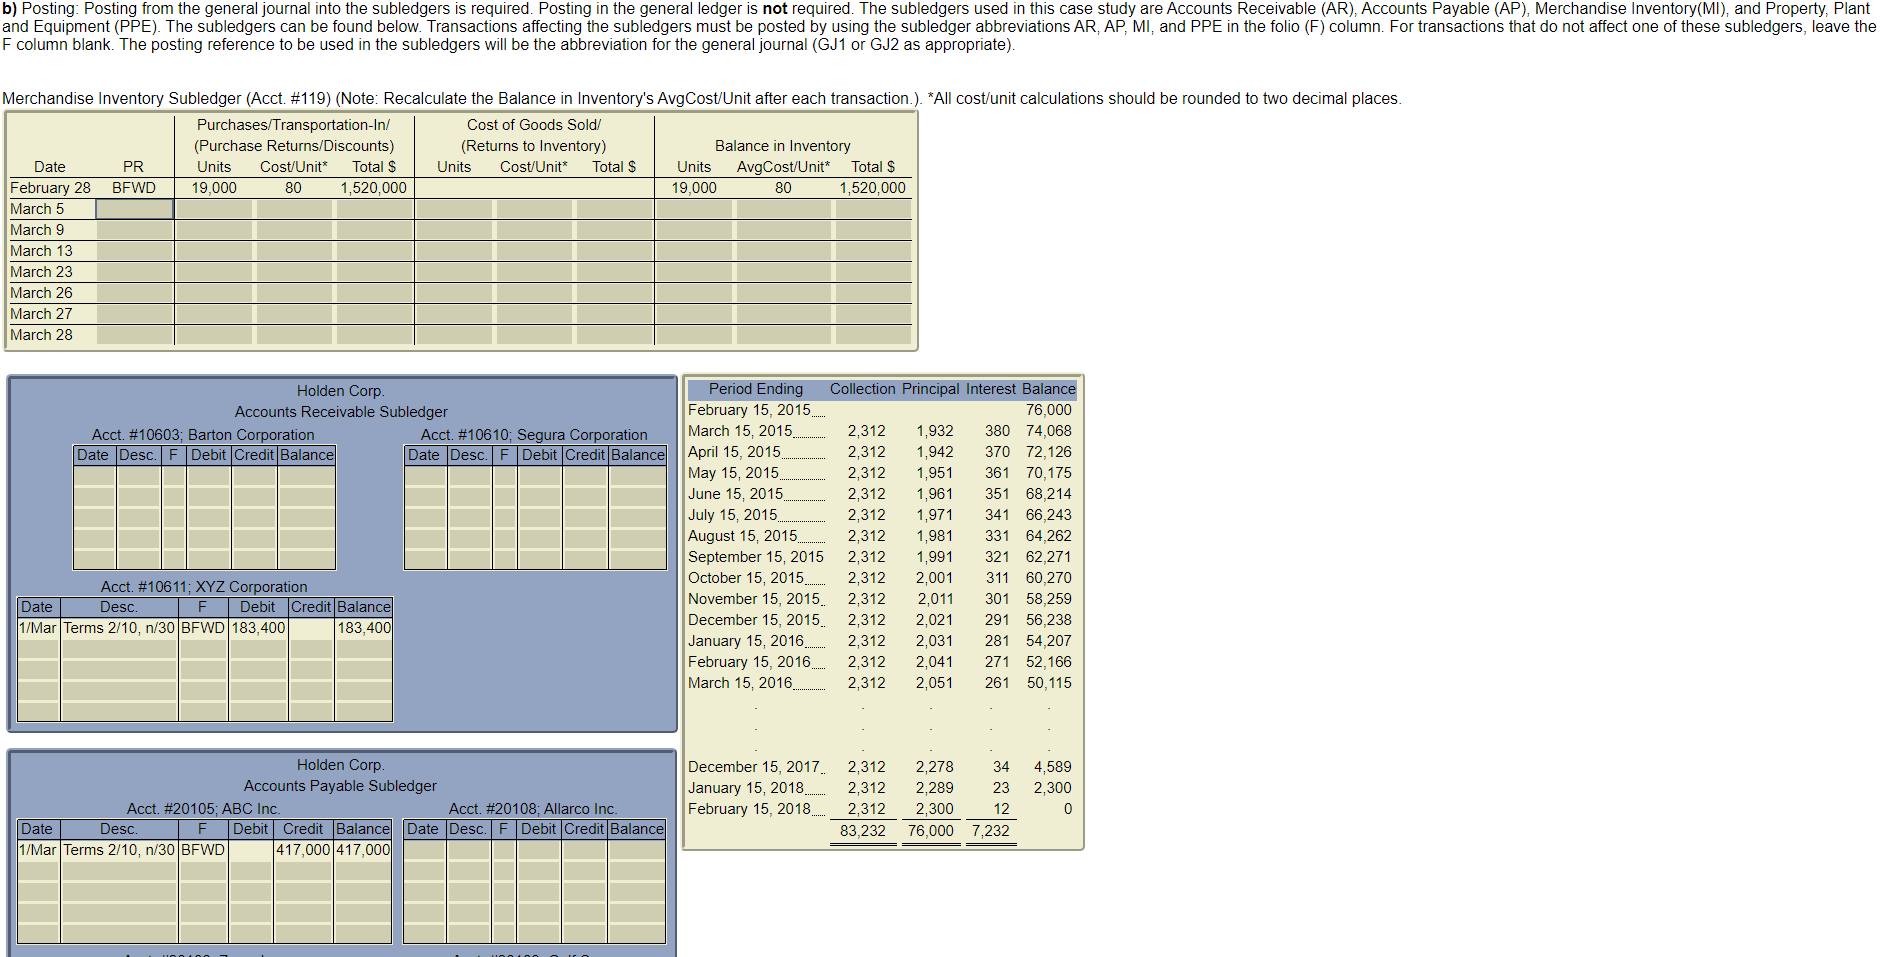Click the March 13 row label

[41, 251]
